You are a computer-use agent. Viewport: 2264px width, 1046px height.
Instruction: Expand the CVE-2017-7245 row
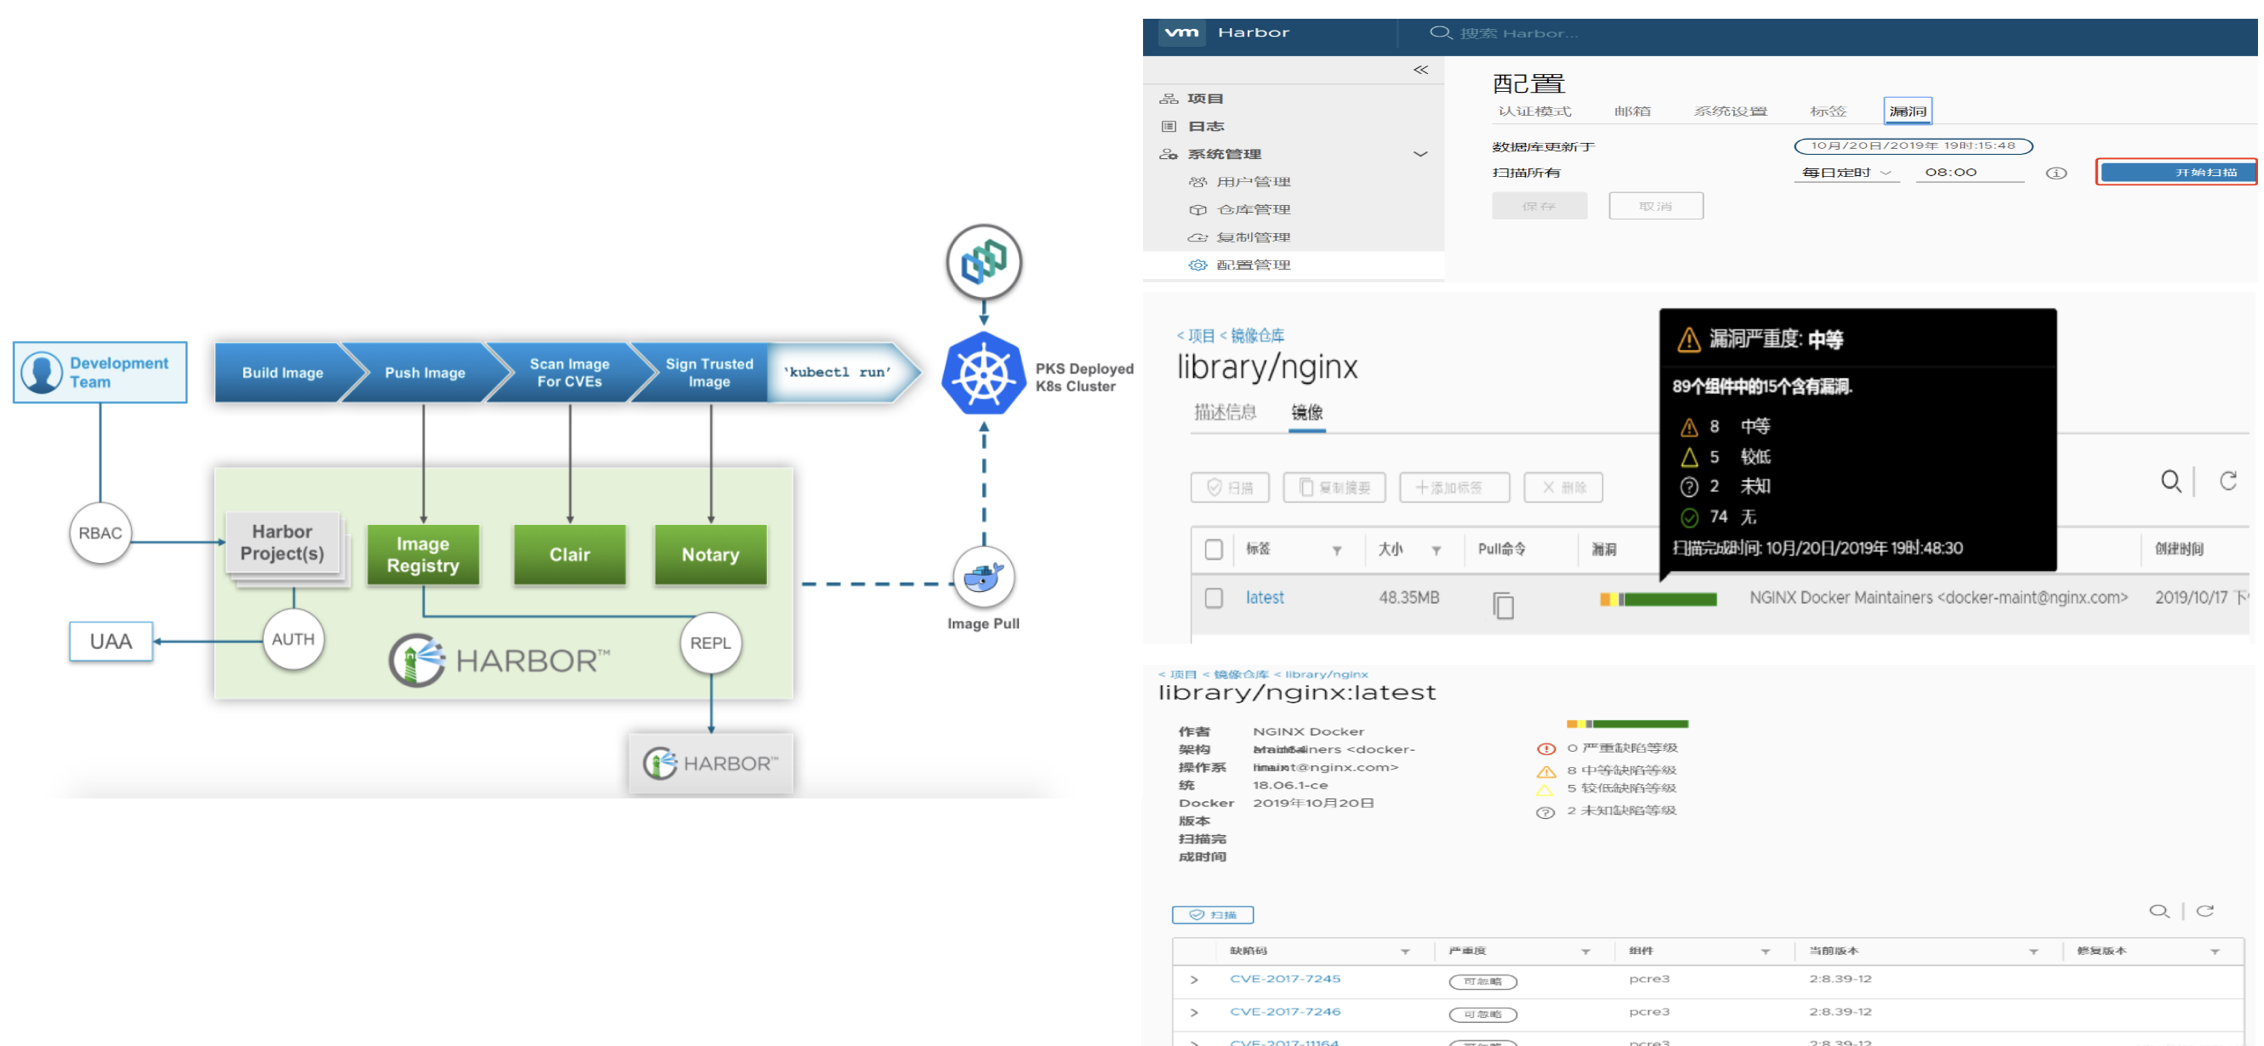[1194, 980]
